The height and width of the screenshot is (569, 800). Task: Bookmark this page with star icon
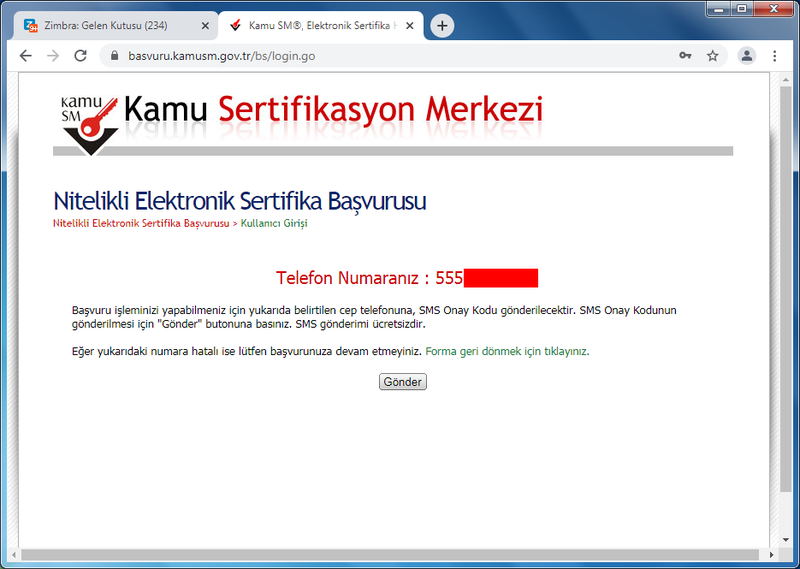[713, 56]
